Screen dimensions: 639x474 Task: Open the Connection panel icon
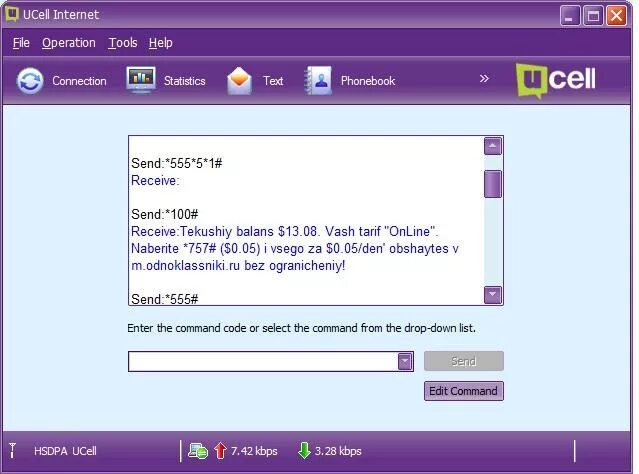point(30,81)
